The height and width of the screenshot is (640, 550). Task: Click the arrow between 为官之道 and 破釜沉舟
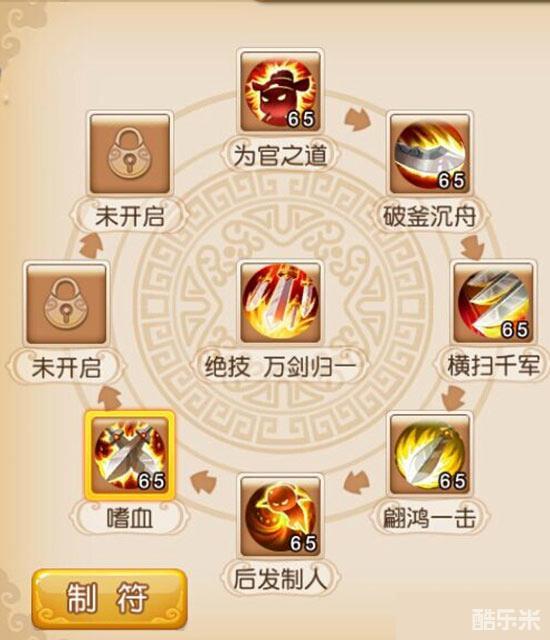357,119
